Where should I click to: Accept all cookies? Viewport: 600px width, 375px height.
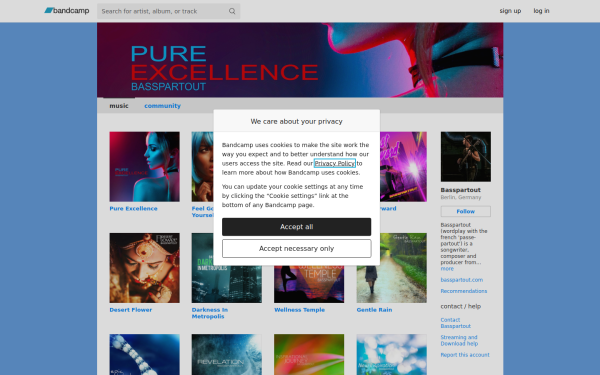297,227
